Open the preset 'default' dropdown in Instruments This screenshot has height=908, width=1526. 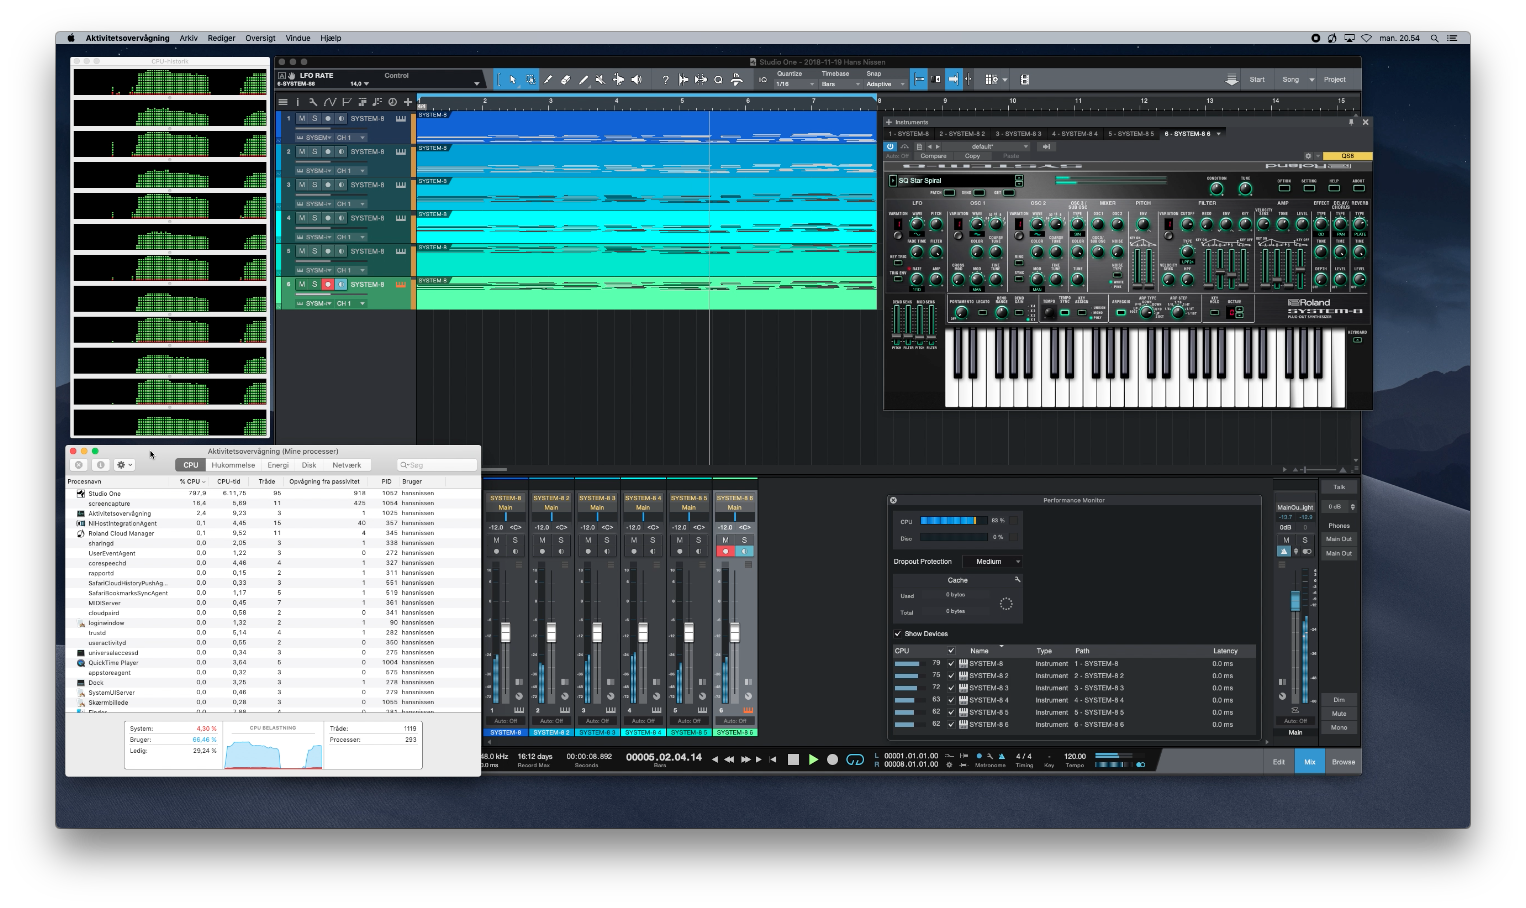coord(985,146)
